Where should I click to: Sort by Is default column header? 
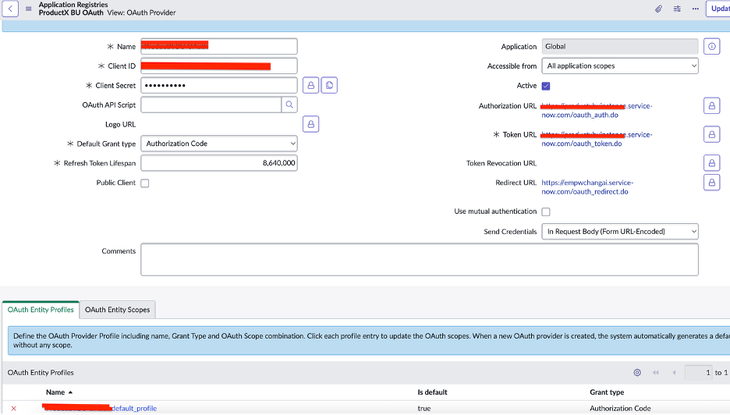point(432,392)
